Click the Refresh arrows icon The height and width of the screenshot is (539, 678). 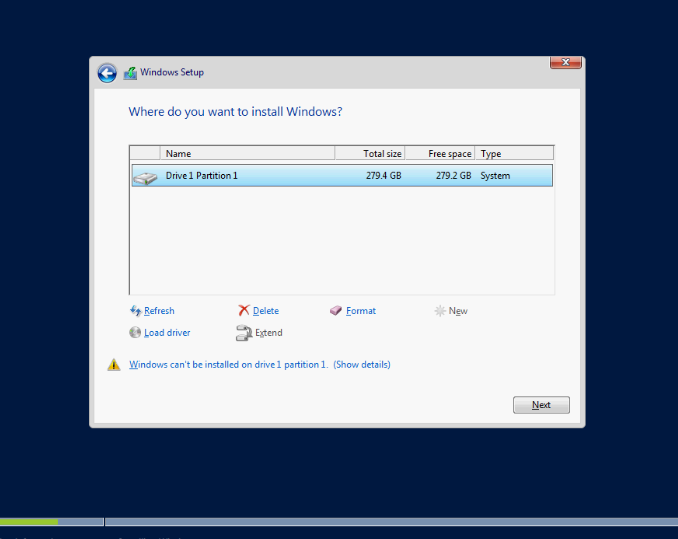pos(135,310)
